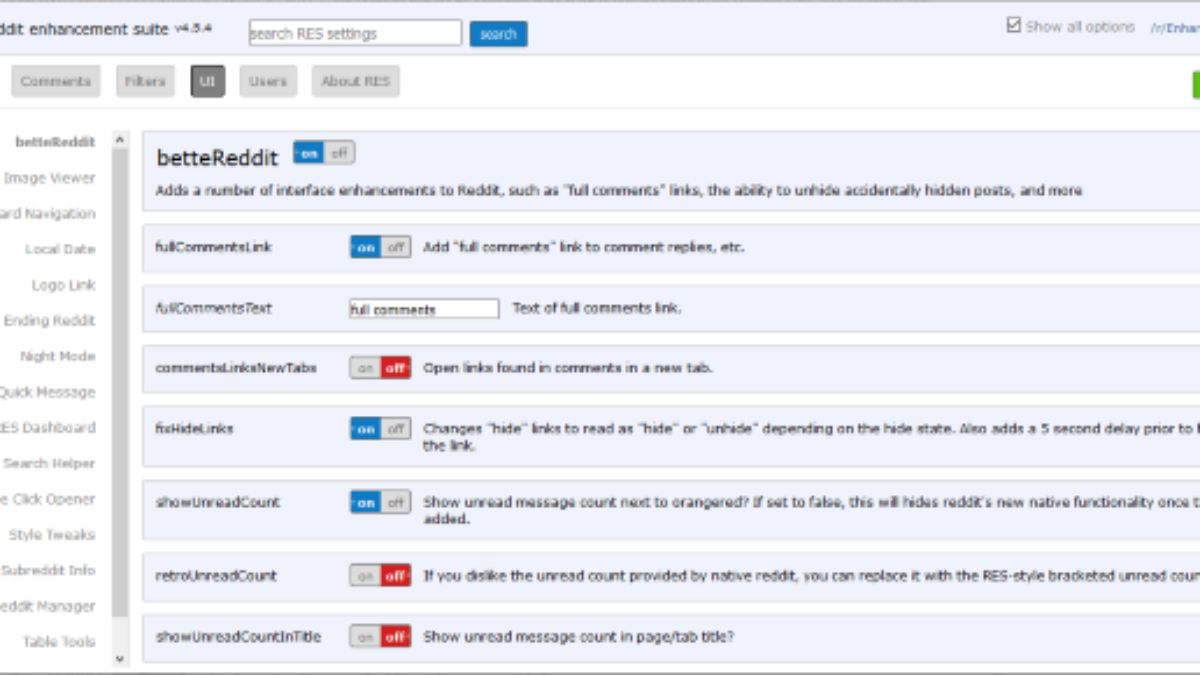Click the module list scroll up arrow

[x=120, y=140]
